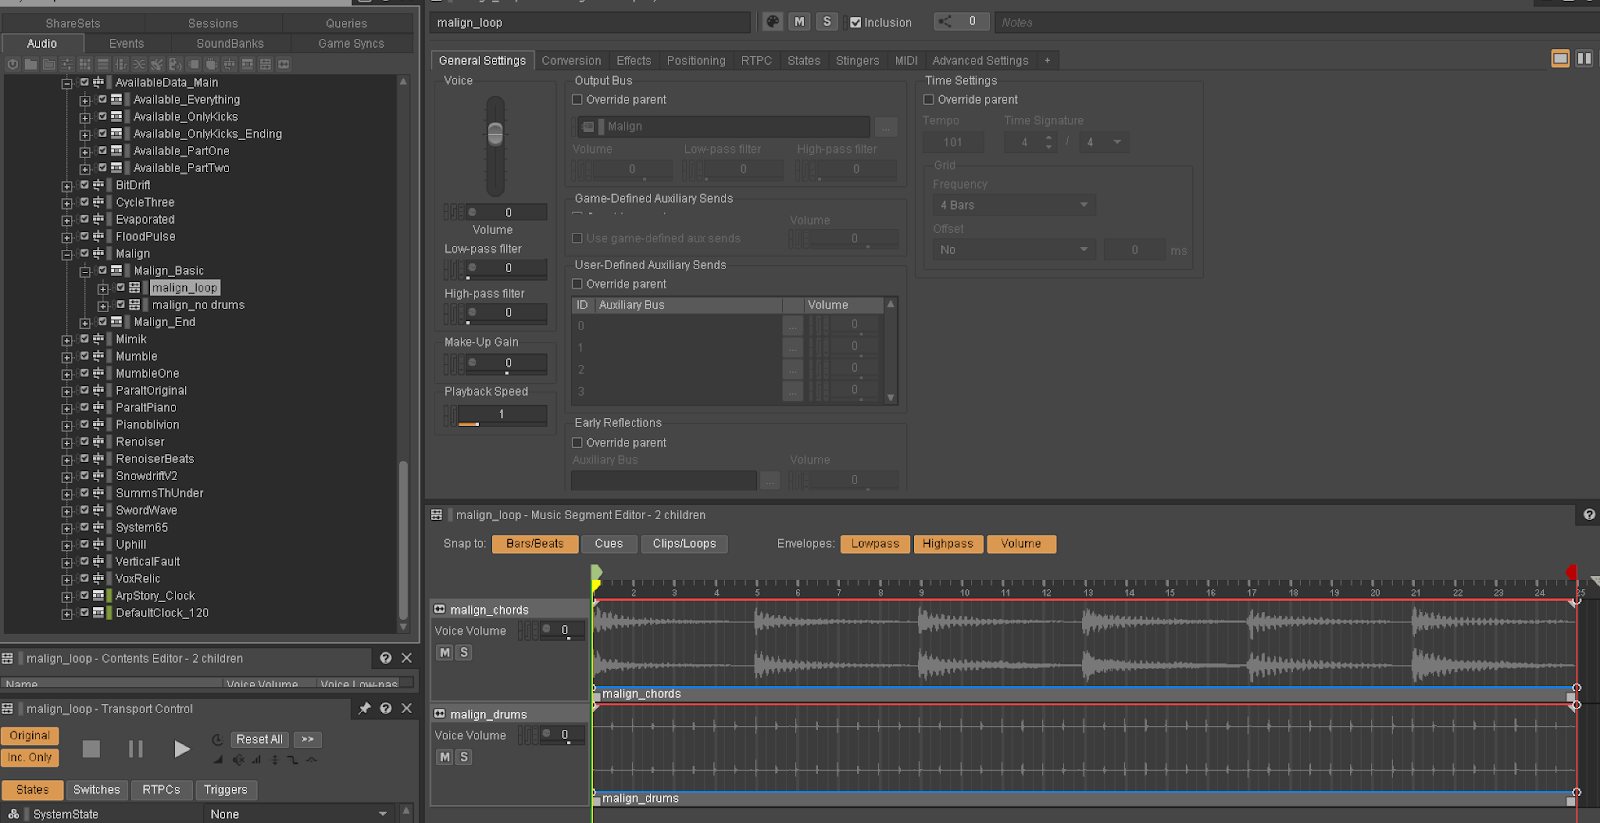Click the project tree vertical scrollbar
Screen dimensions: 1600x823
point(403,540)
